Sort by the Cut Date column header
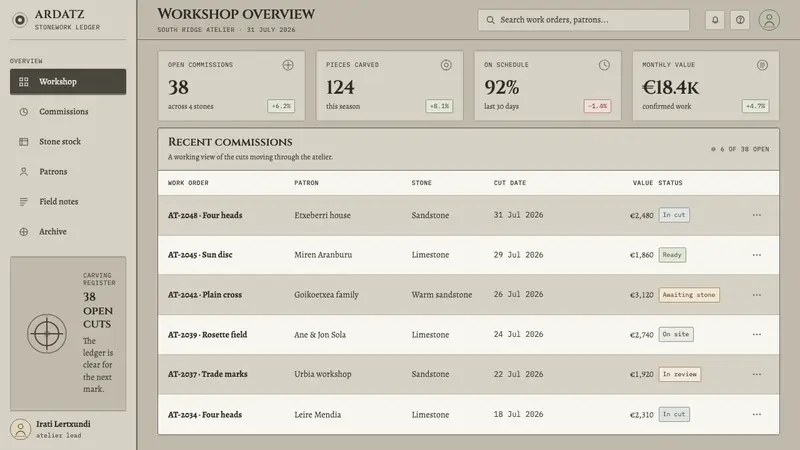Image resolution: width=800 pixels, height=450 pixels. click(510, 183)
